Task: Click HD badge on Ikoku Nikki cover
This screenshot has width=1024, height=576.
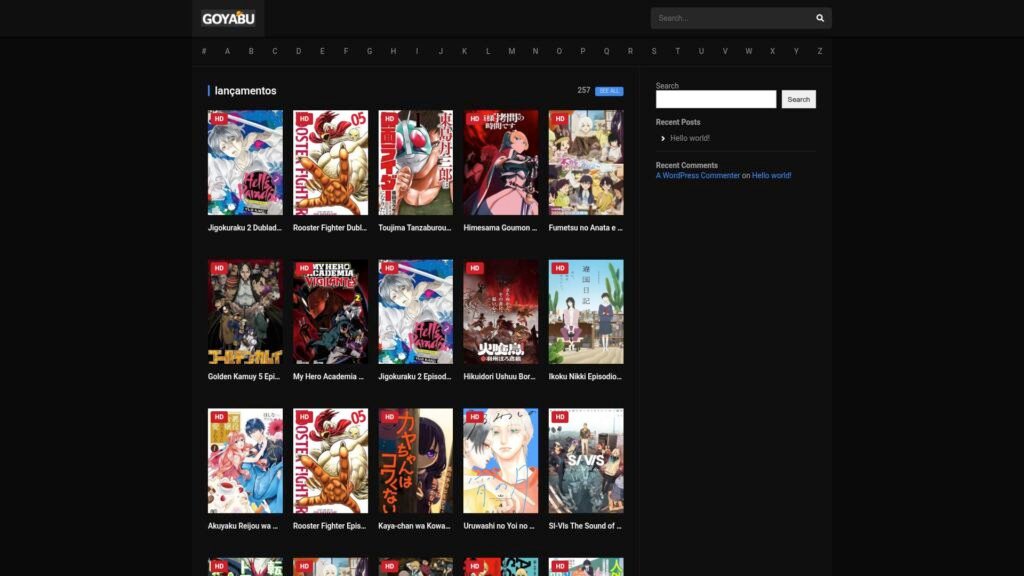Action: click(560, 268)
